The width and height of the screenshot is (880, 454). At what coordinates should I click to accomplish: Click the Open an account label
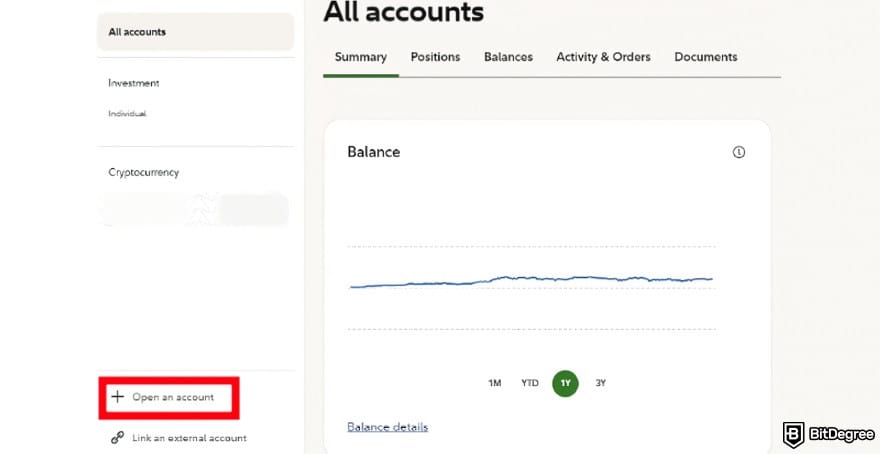coord(173,397)
